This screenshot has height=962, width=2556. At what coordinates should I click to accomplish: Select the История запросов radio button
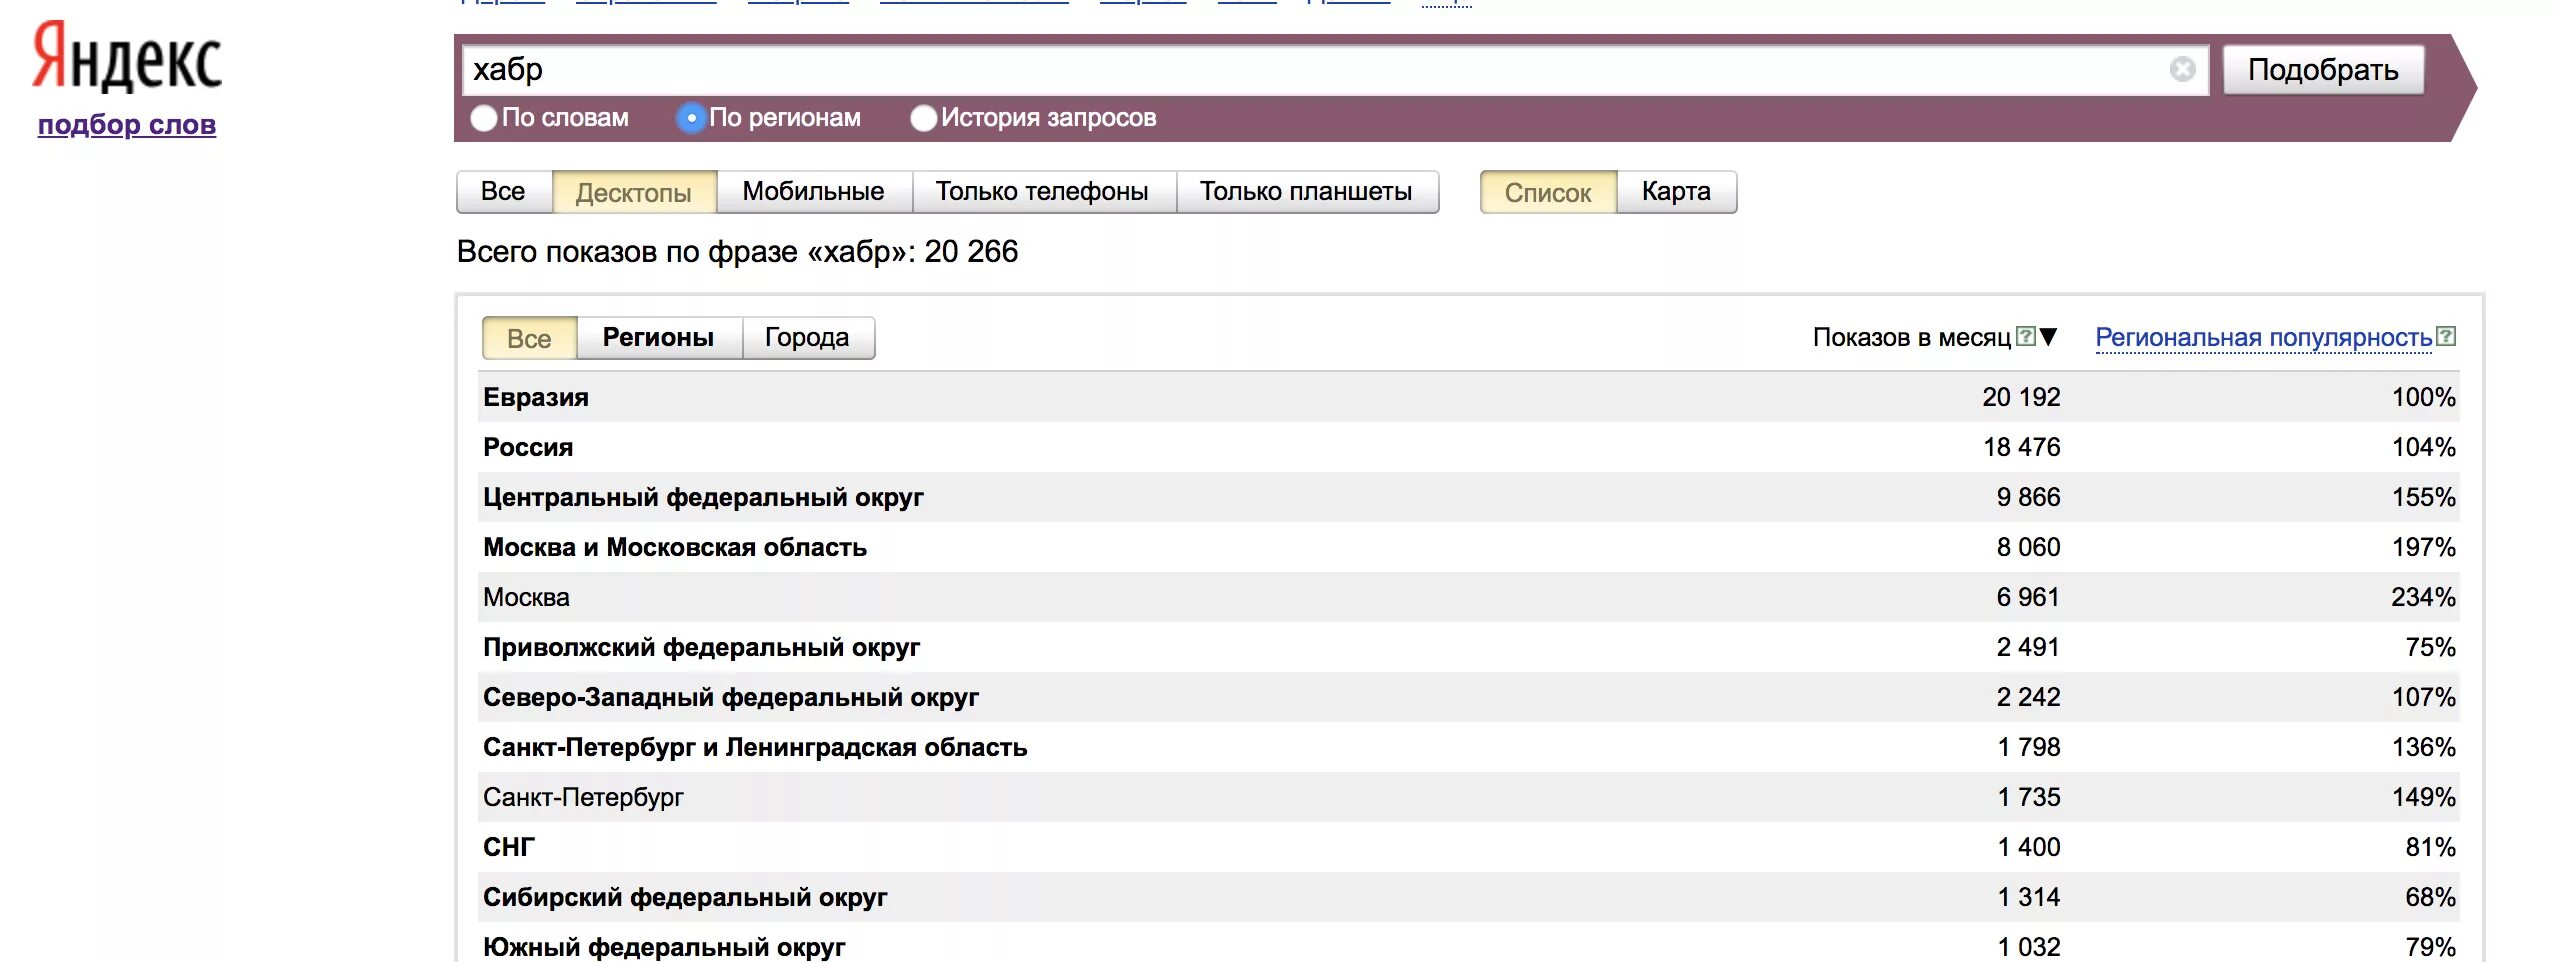coord(924,118)
